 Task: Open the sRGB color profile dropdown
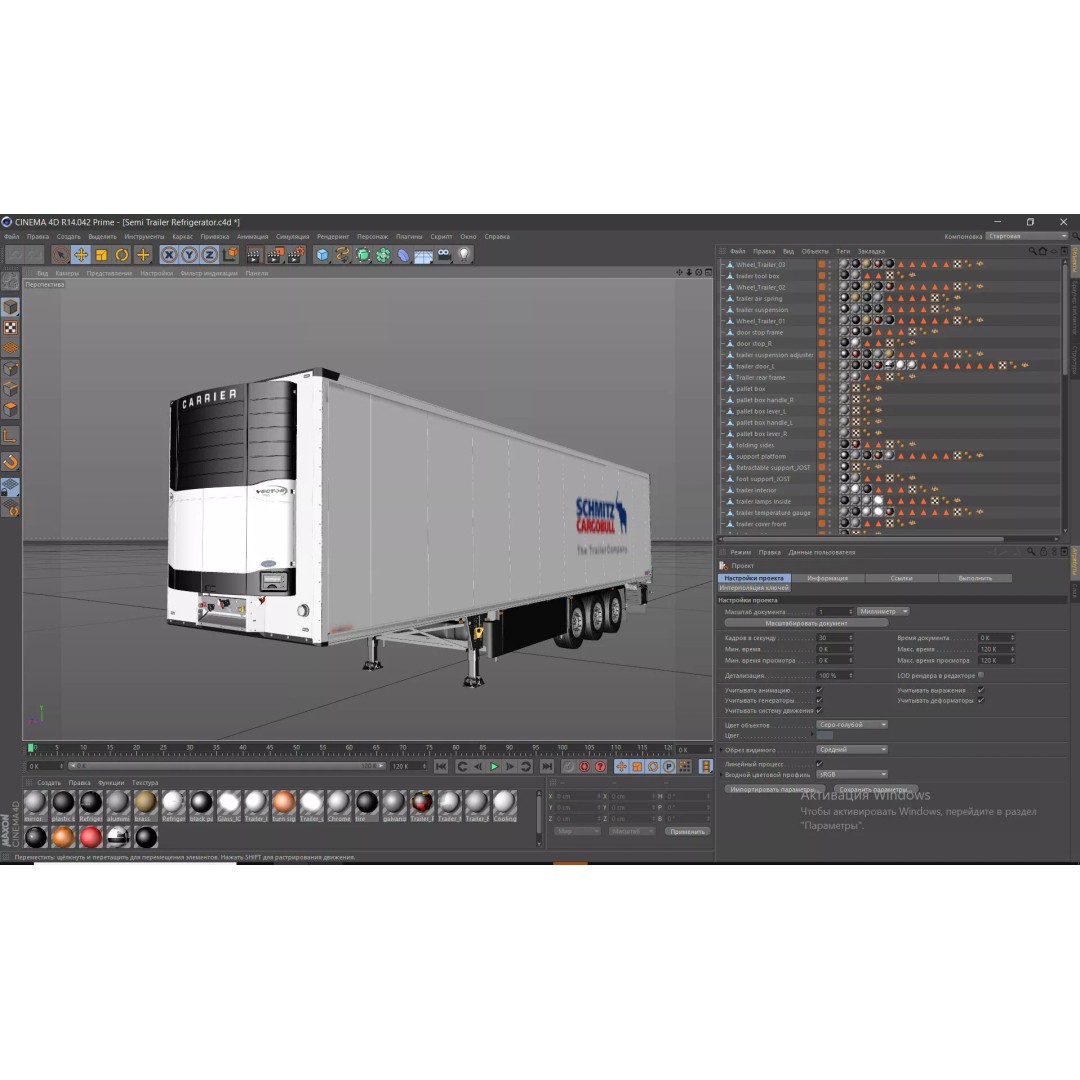click(852, 774)
